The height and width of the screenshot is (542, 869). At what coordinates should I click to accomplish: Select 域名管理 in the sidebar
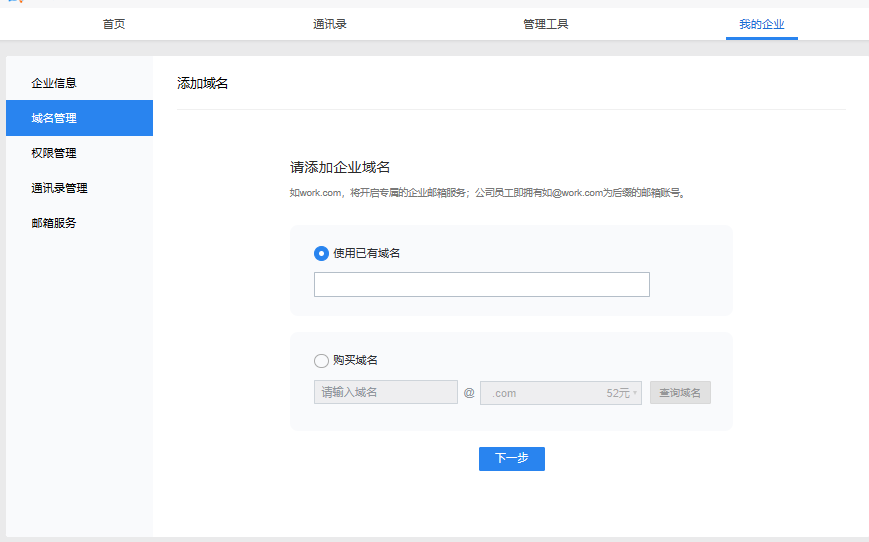point(54,118)
